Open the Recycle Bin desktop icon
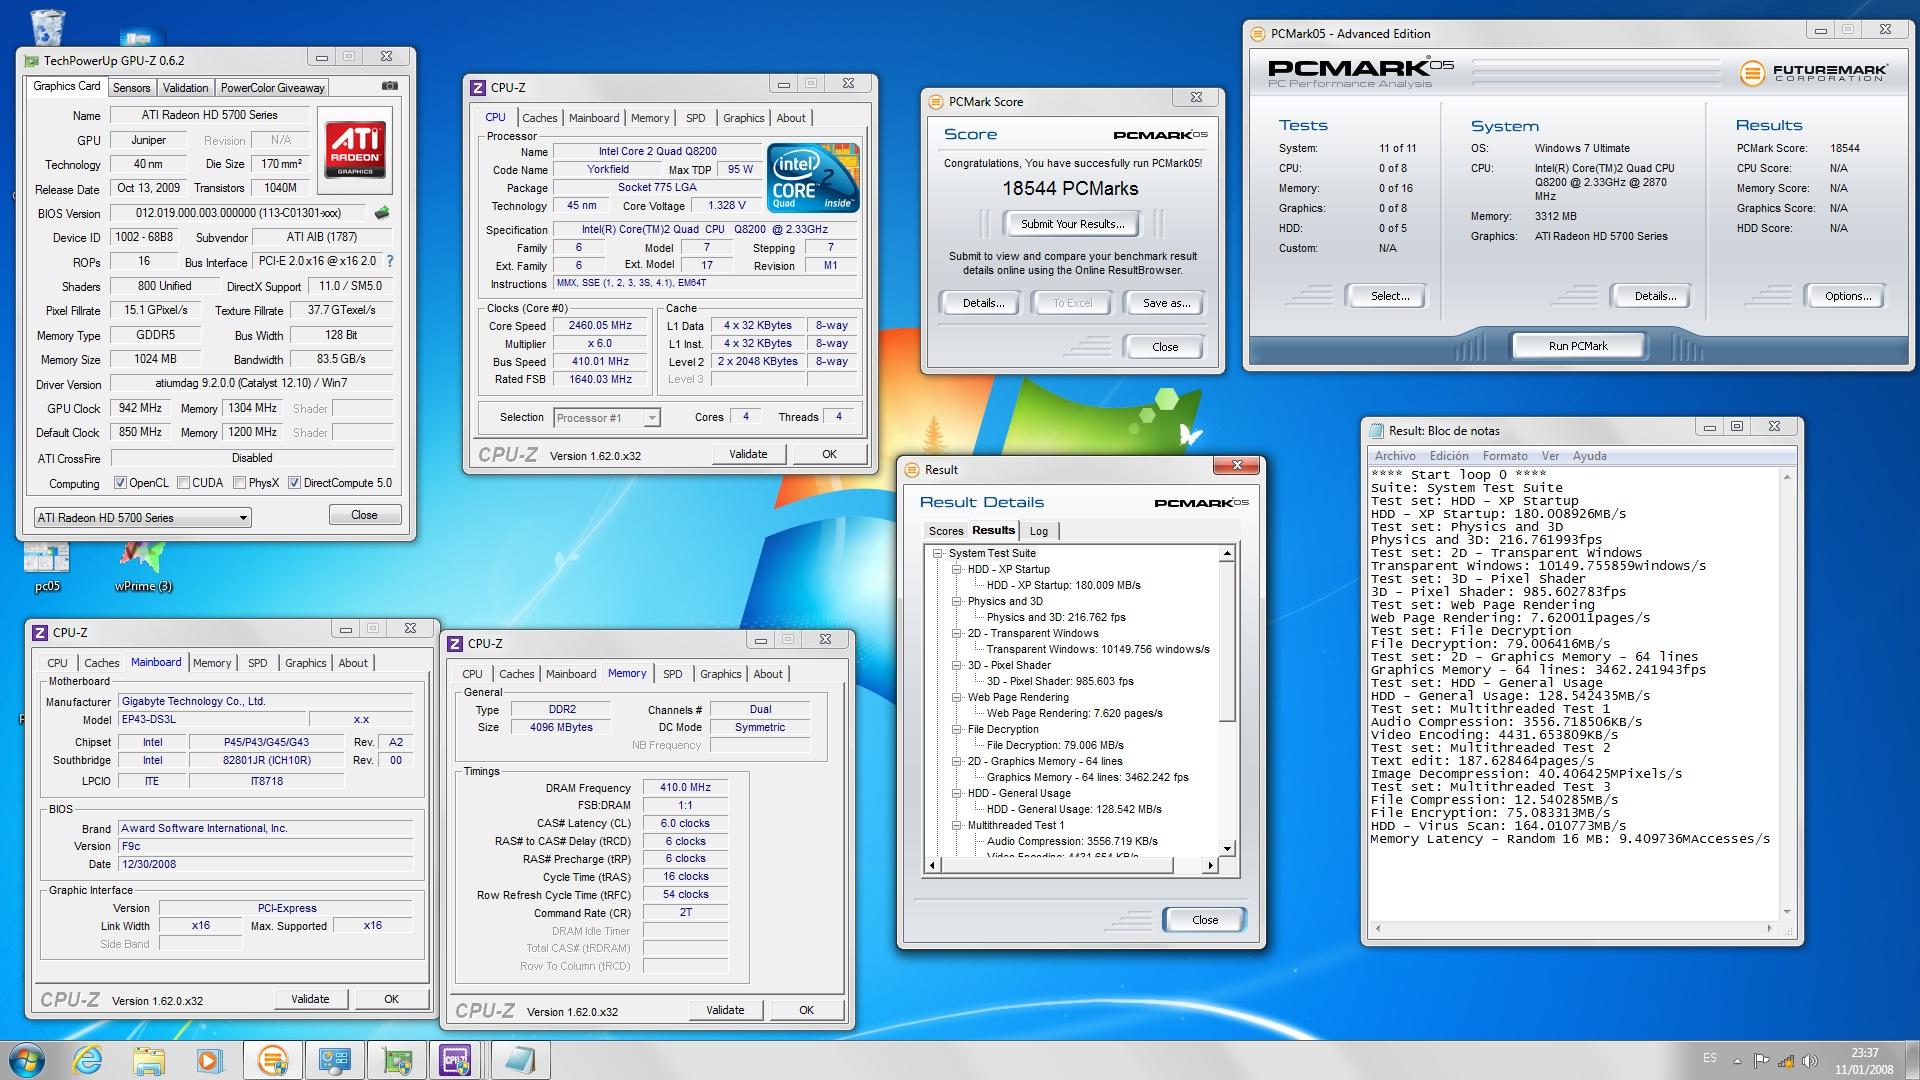This screenshot has height=1080, width=1920. tap(47, 27)
